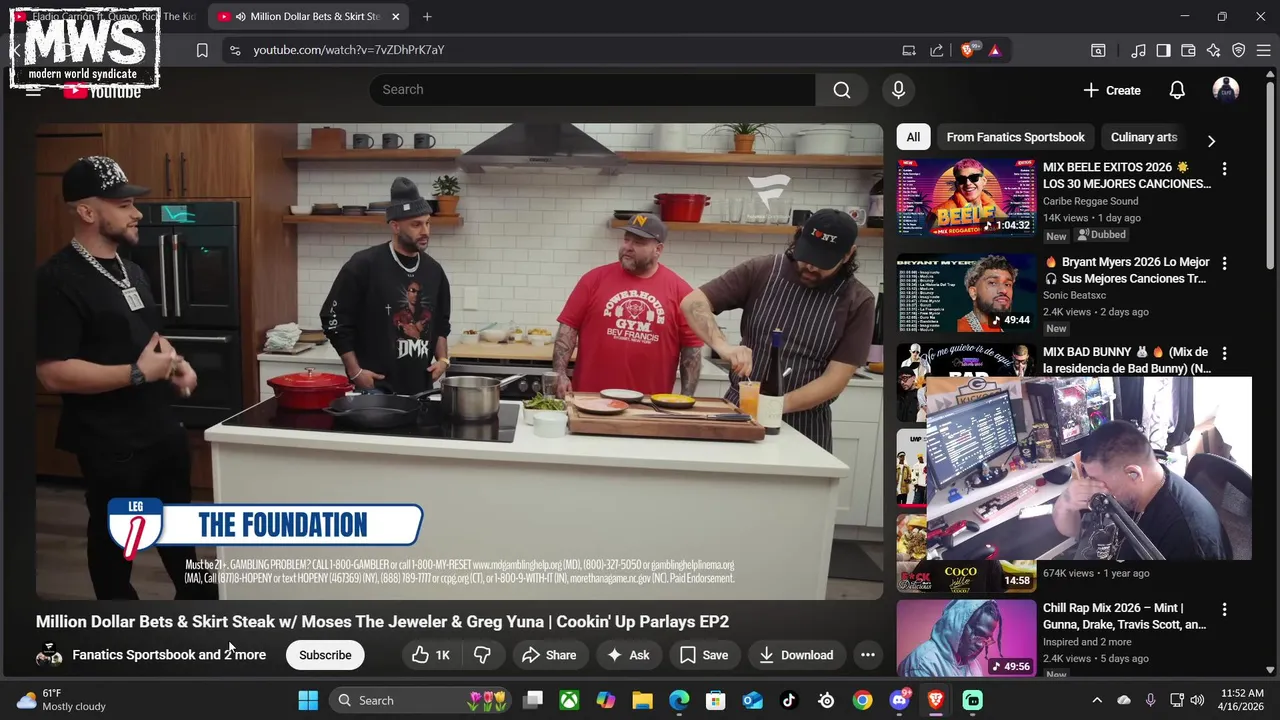Save the video to a playlist

click(x=703, y=655)
